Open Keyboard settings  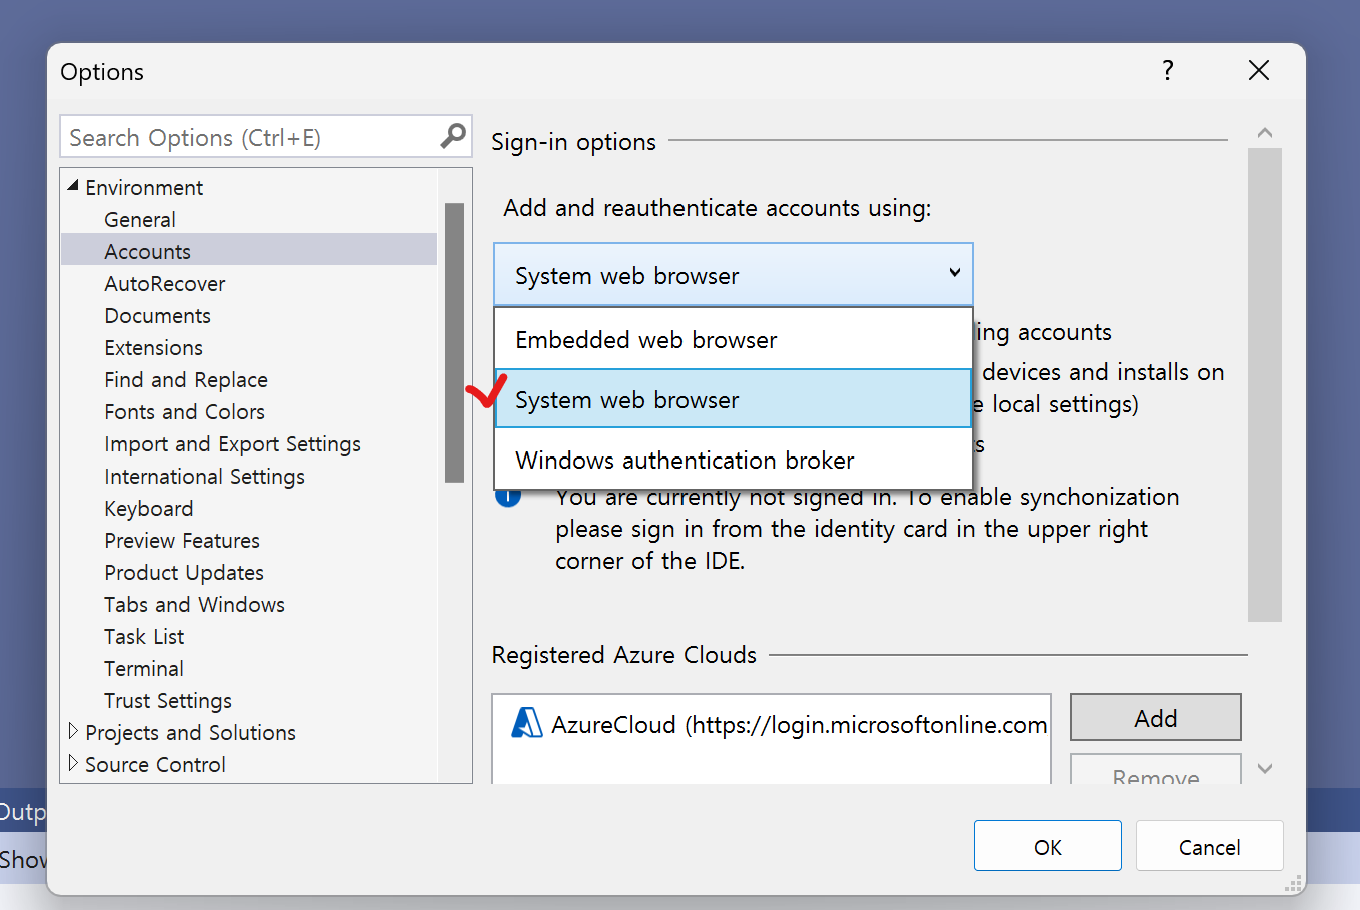149,508
